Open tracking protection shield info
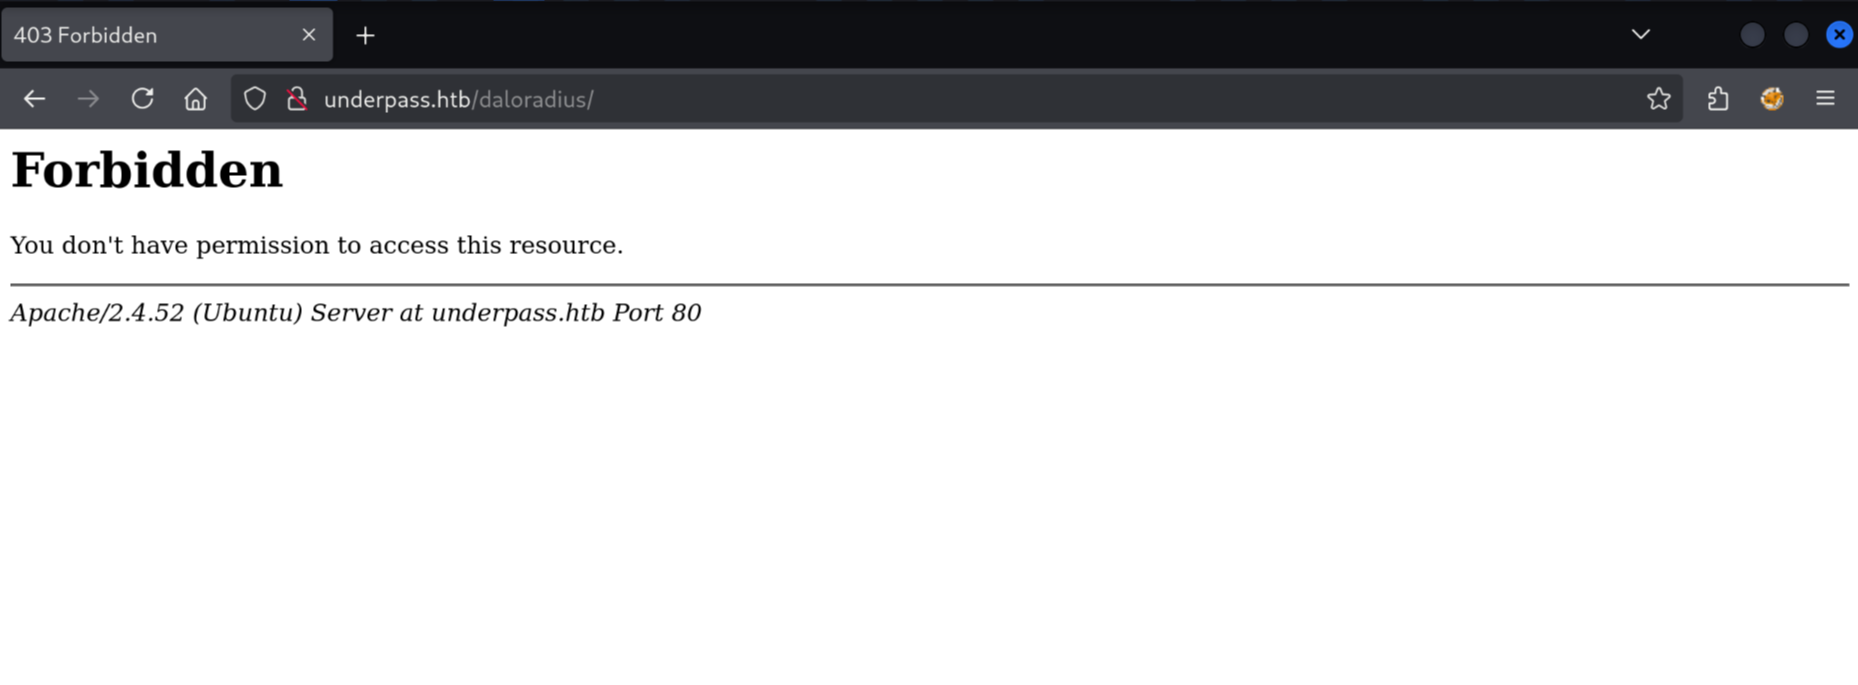Image resolution: width=1858 pixels, height=685 pixels. point(255,99)
